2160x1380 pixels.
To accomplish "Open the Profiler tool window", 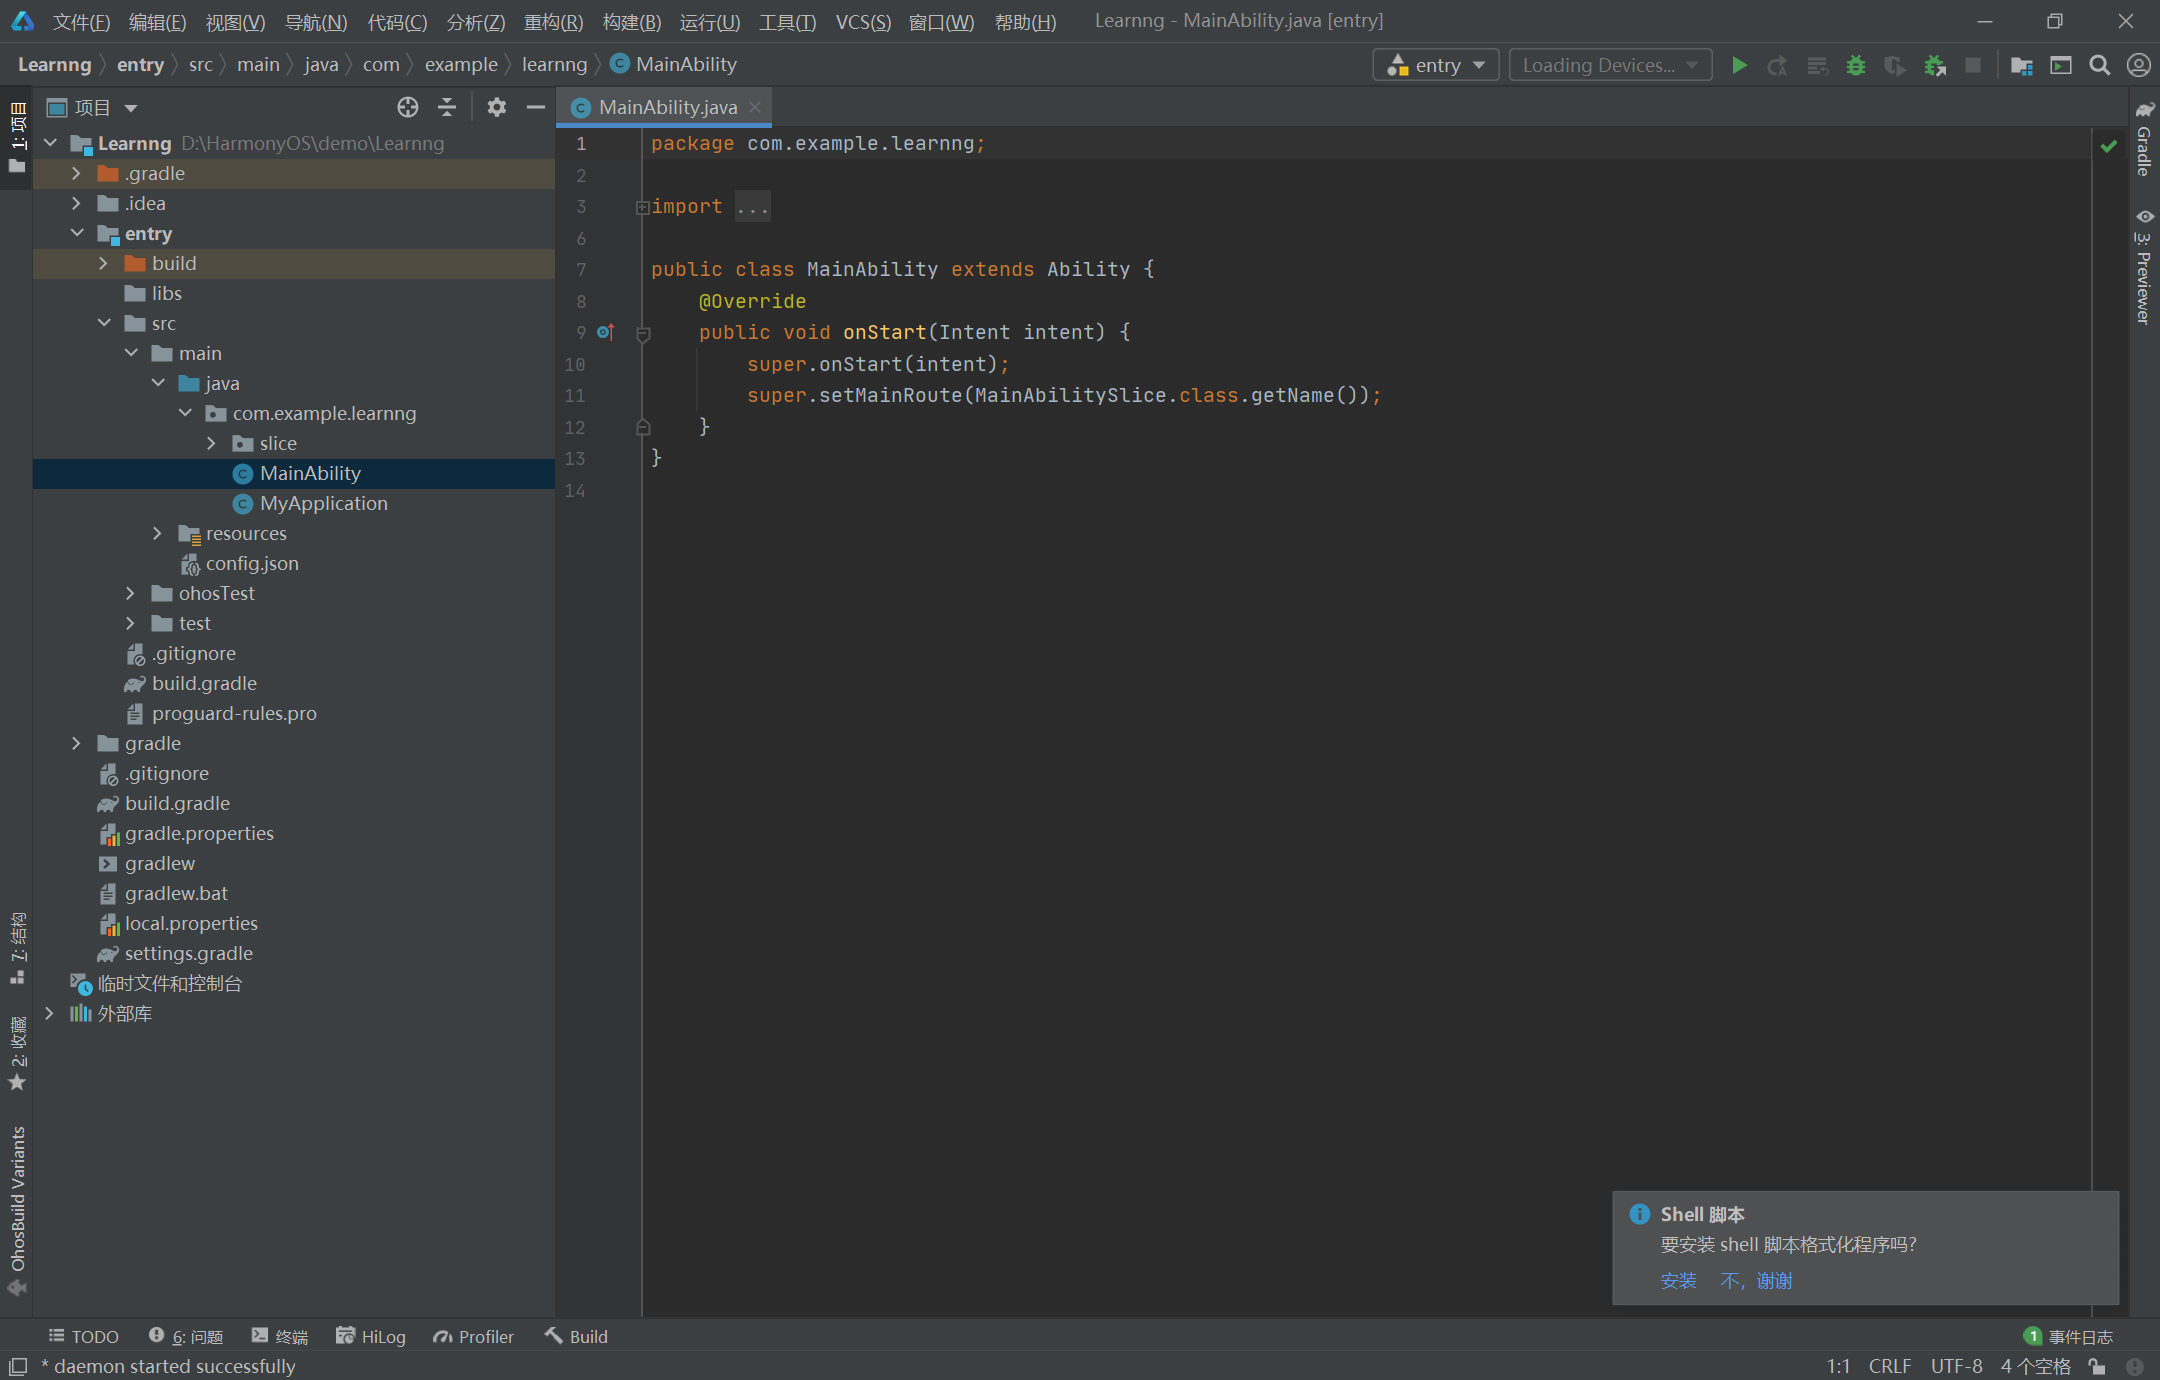I will tap(473, 1336).
